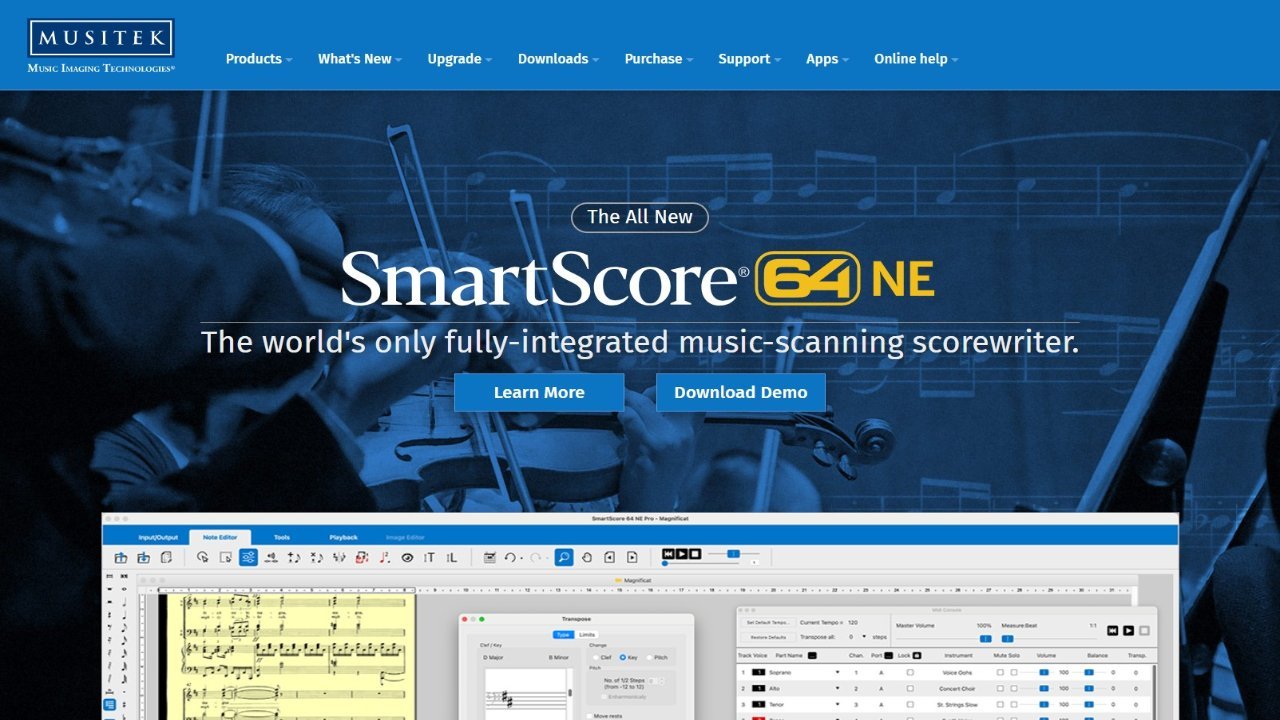Click the Set Default Tempo button
The height and width of the screenshot is (720, 1280).
[767, 622]
